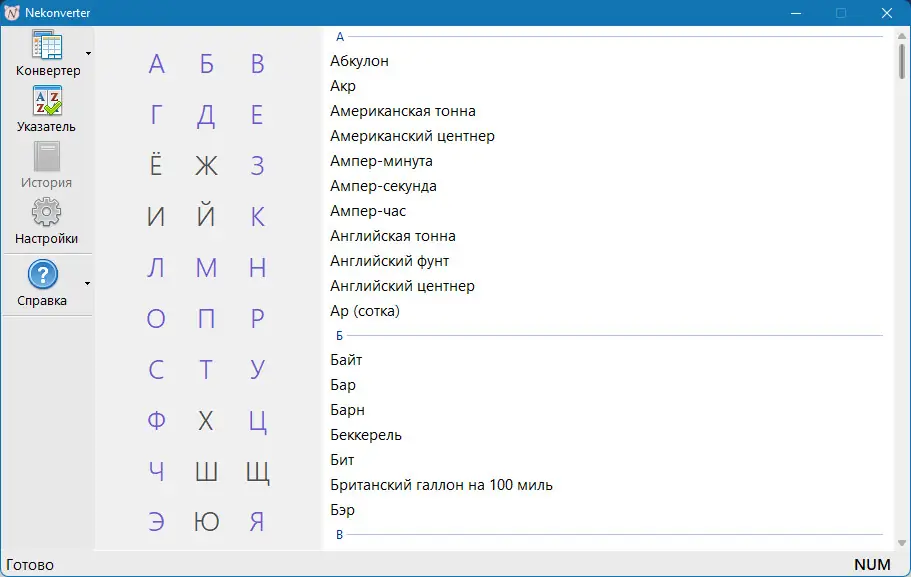Open the Конвертер panel

[46, 55]
